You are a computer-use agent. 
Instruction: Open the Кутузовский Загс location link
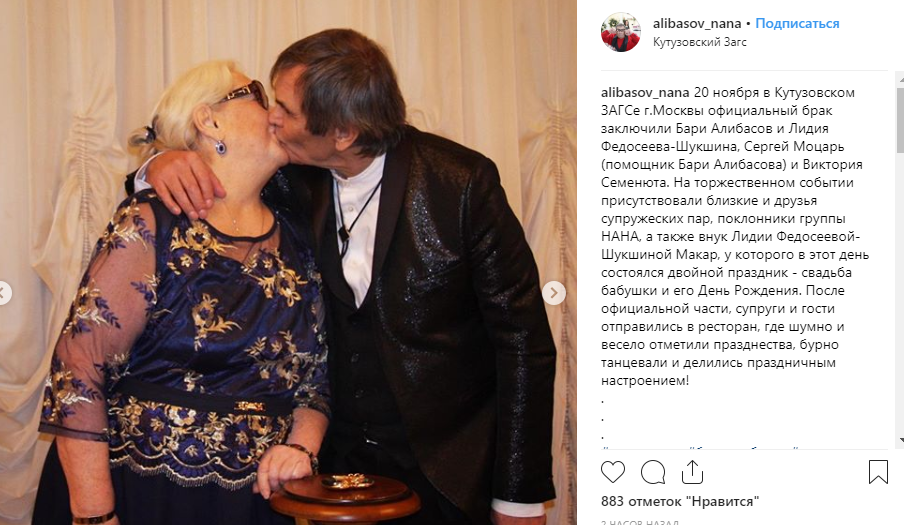pos(699,42)
